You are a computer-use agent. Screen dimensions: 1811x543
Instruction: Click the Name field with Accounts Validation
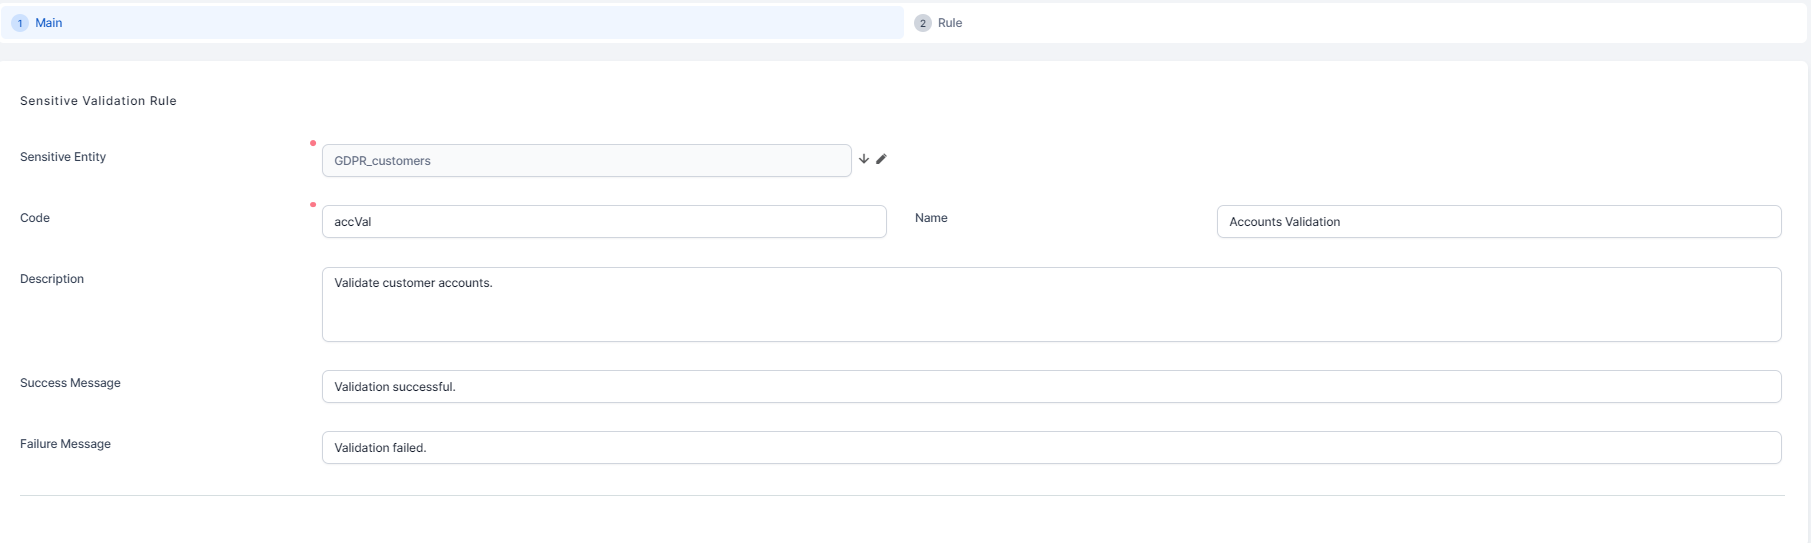[x=1498, y=222]
